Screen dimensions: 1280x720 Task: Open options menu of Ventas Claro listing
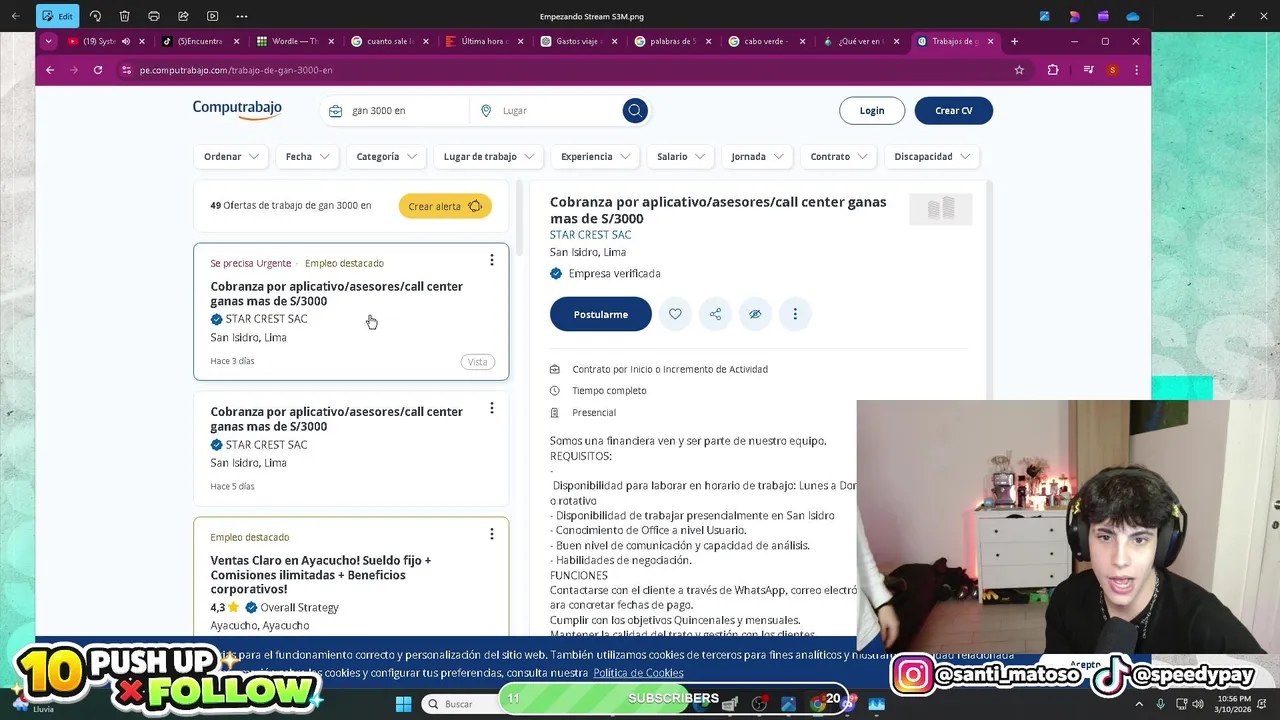[491, 534]
